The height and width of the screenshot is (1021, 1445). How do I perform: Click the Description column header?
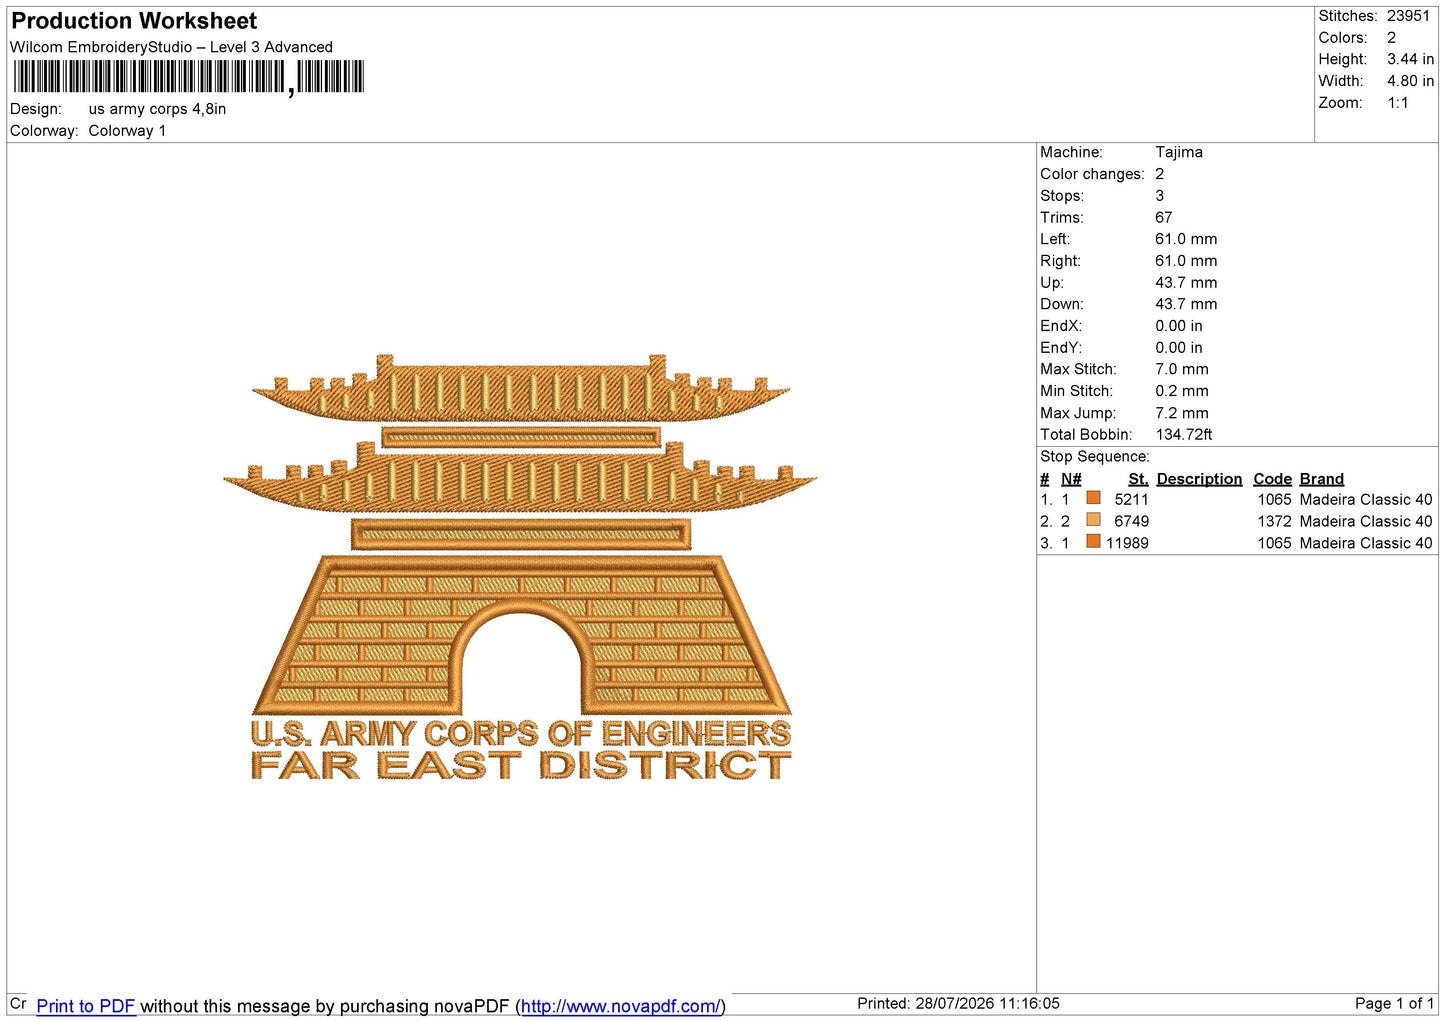(x=1199, y=479)
